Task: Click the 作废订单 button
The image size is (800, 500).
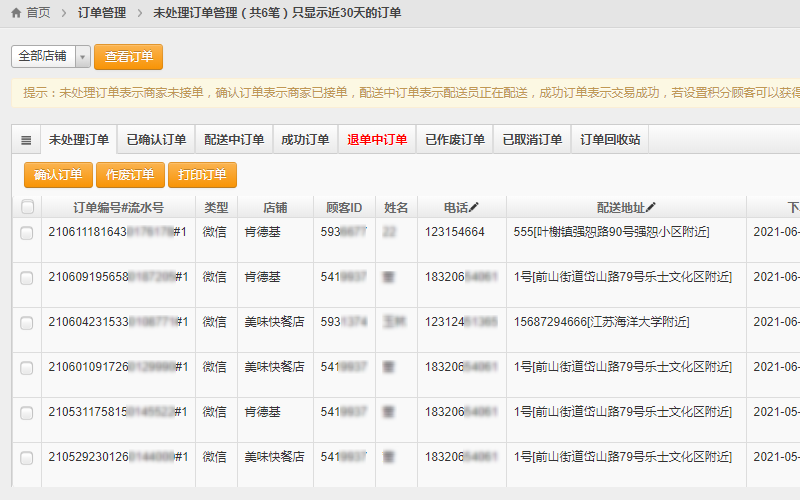Action: coord(130,175)
